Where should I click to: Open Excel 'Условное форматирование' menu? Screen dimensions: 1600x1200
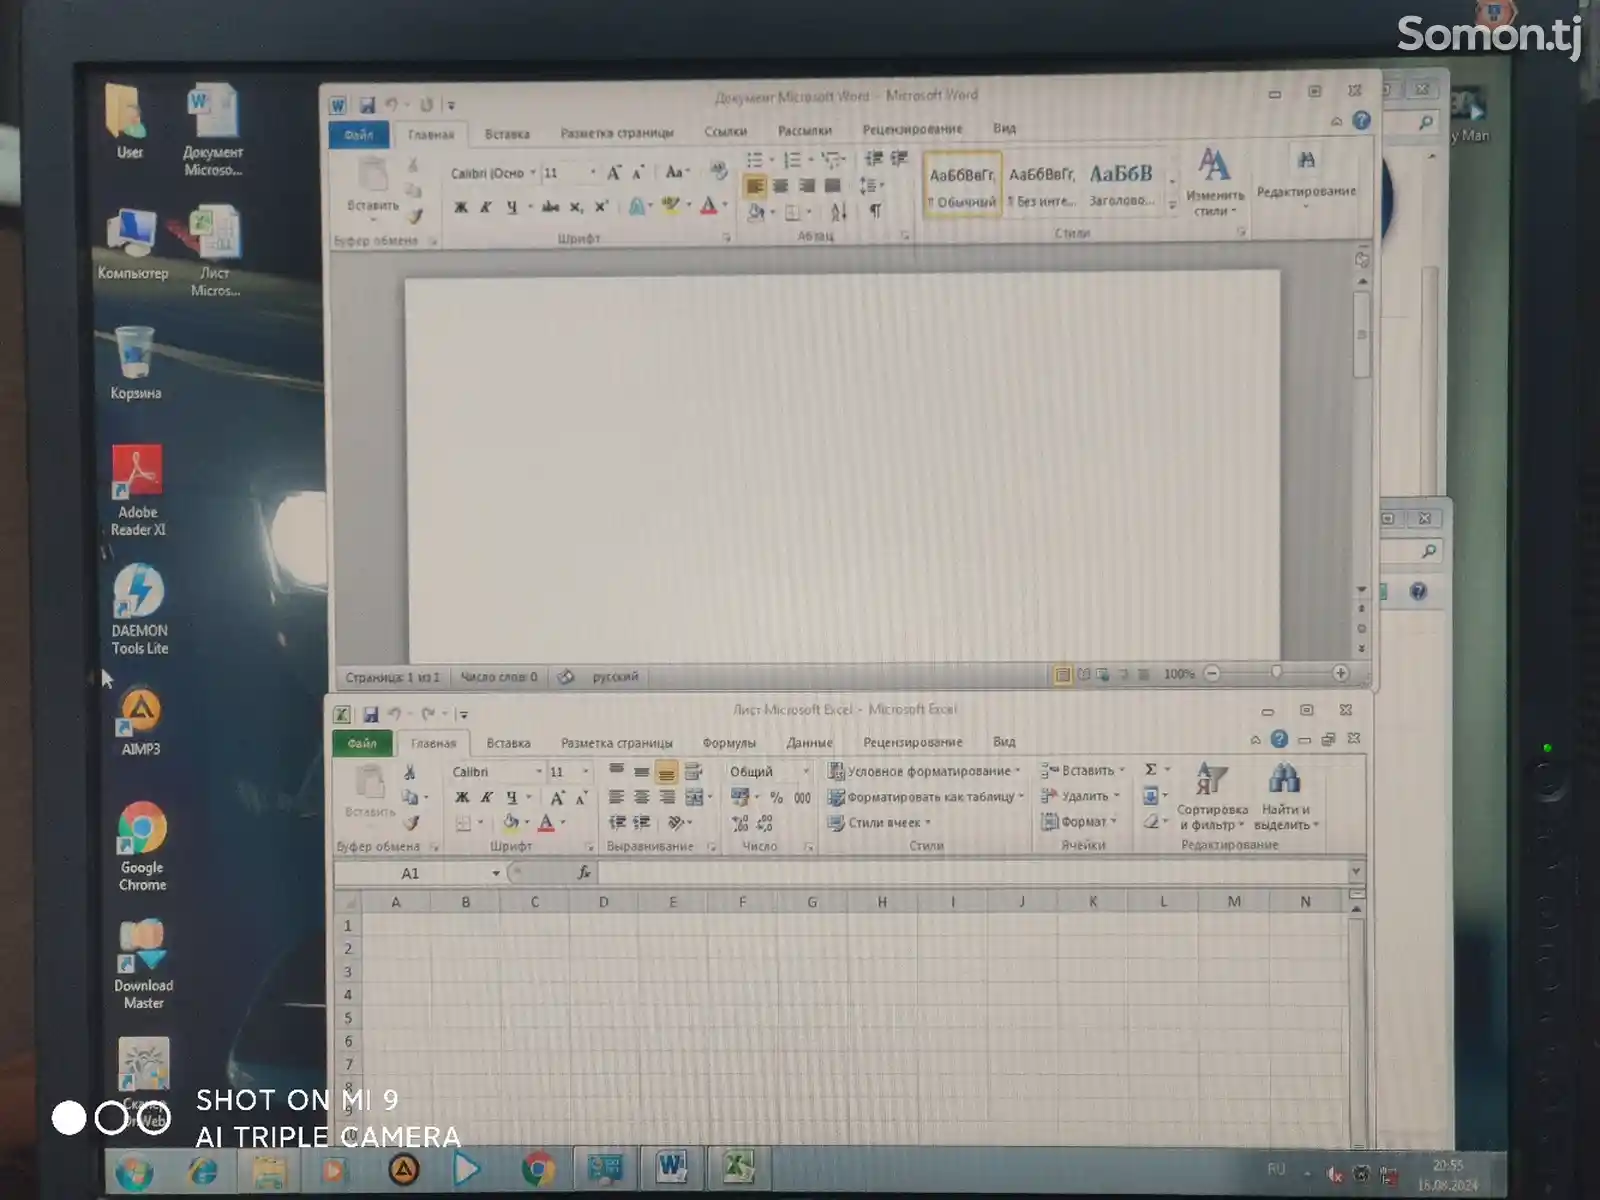925,771
